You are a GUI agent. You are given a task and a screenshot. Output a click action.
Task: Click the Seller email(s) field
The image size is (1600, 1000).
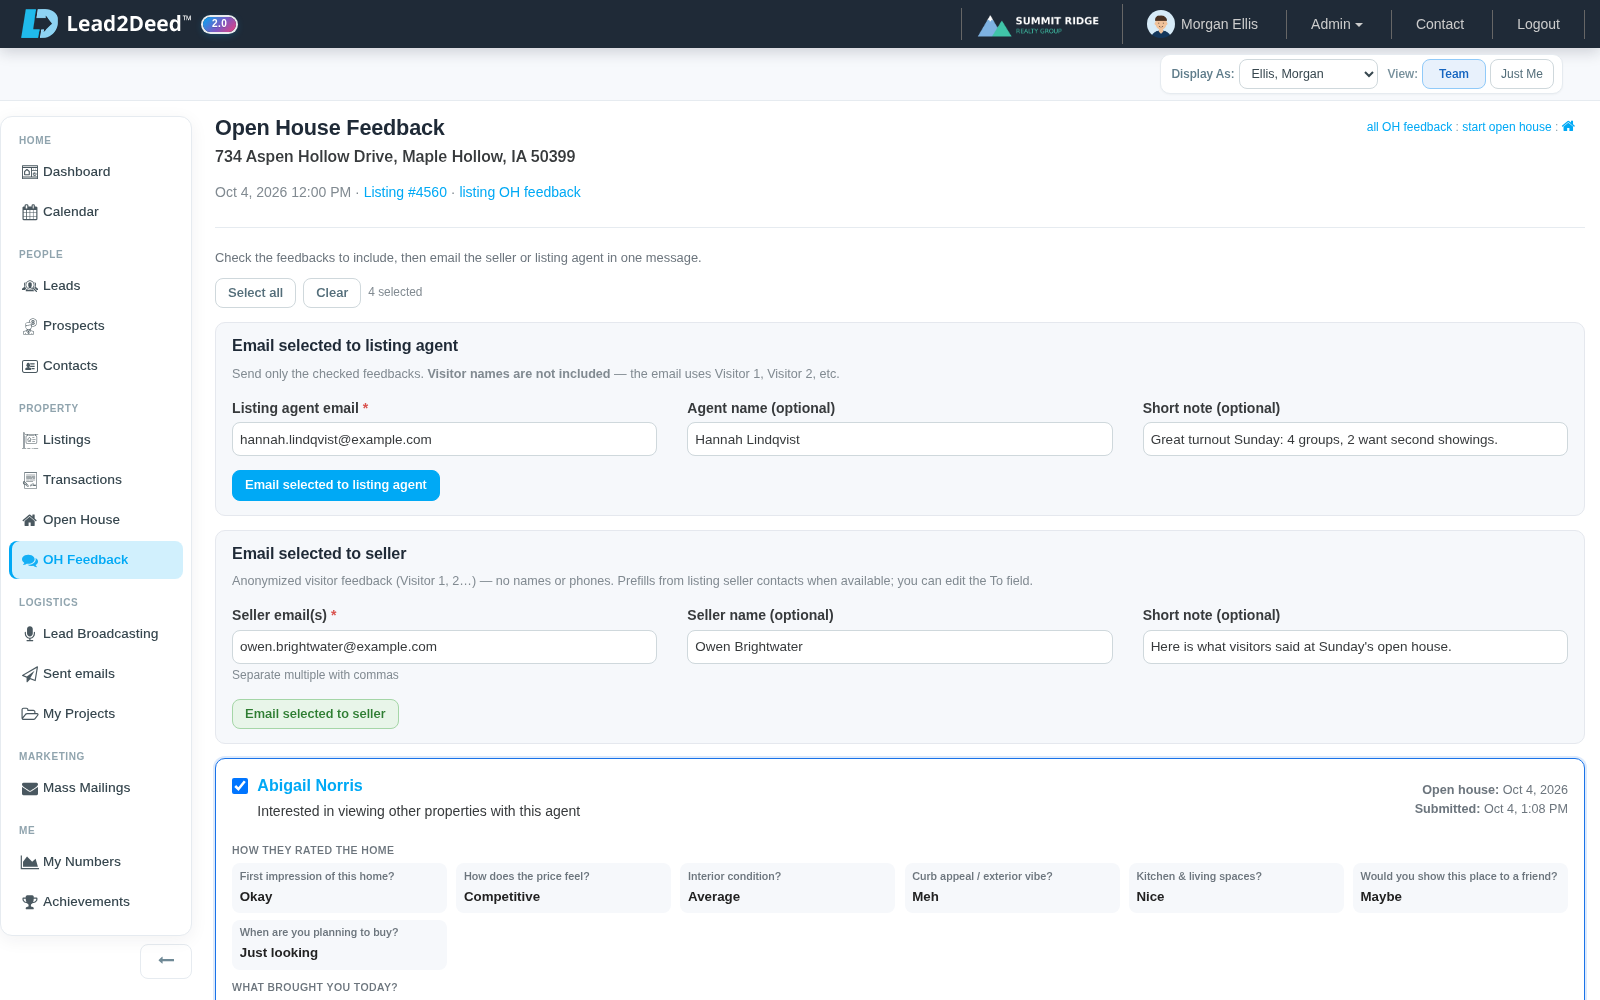click(x=444, y=647)
